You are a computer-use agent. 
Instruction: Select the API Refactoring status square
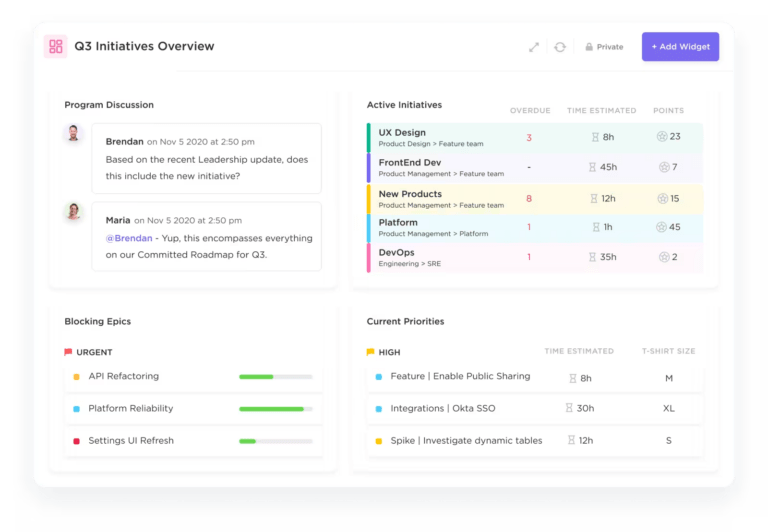pyautogui.click(x=76, y=377)
